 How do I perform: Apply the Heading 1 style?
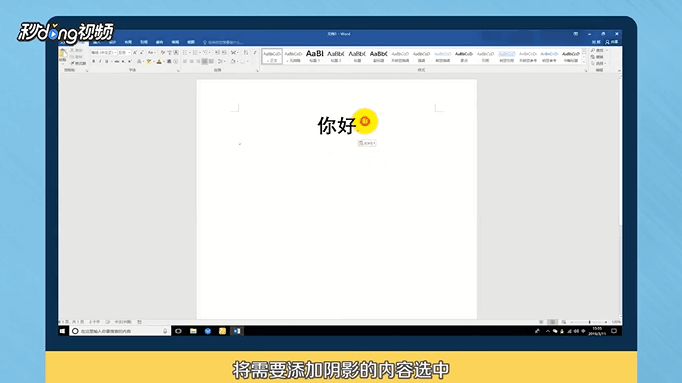click(314, 56)
